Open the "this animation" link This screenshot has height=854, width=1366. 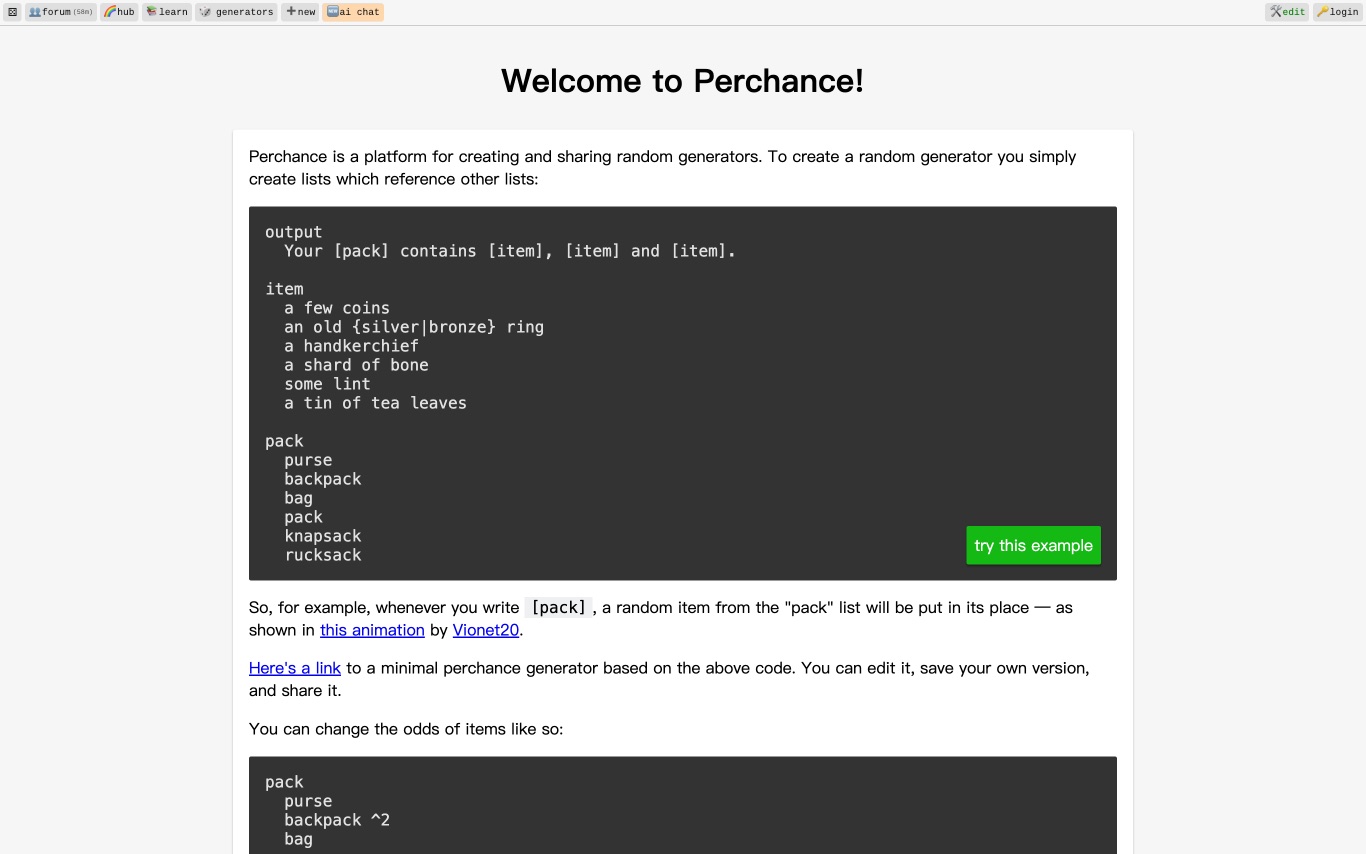372,630
